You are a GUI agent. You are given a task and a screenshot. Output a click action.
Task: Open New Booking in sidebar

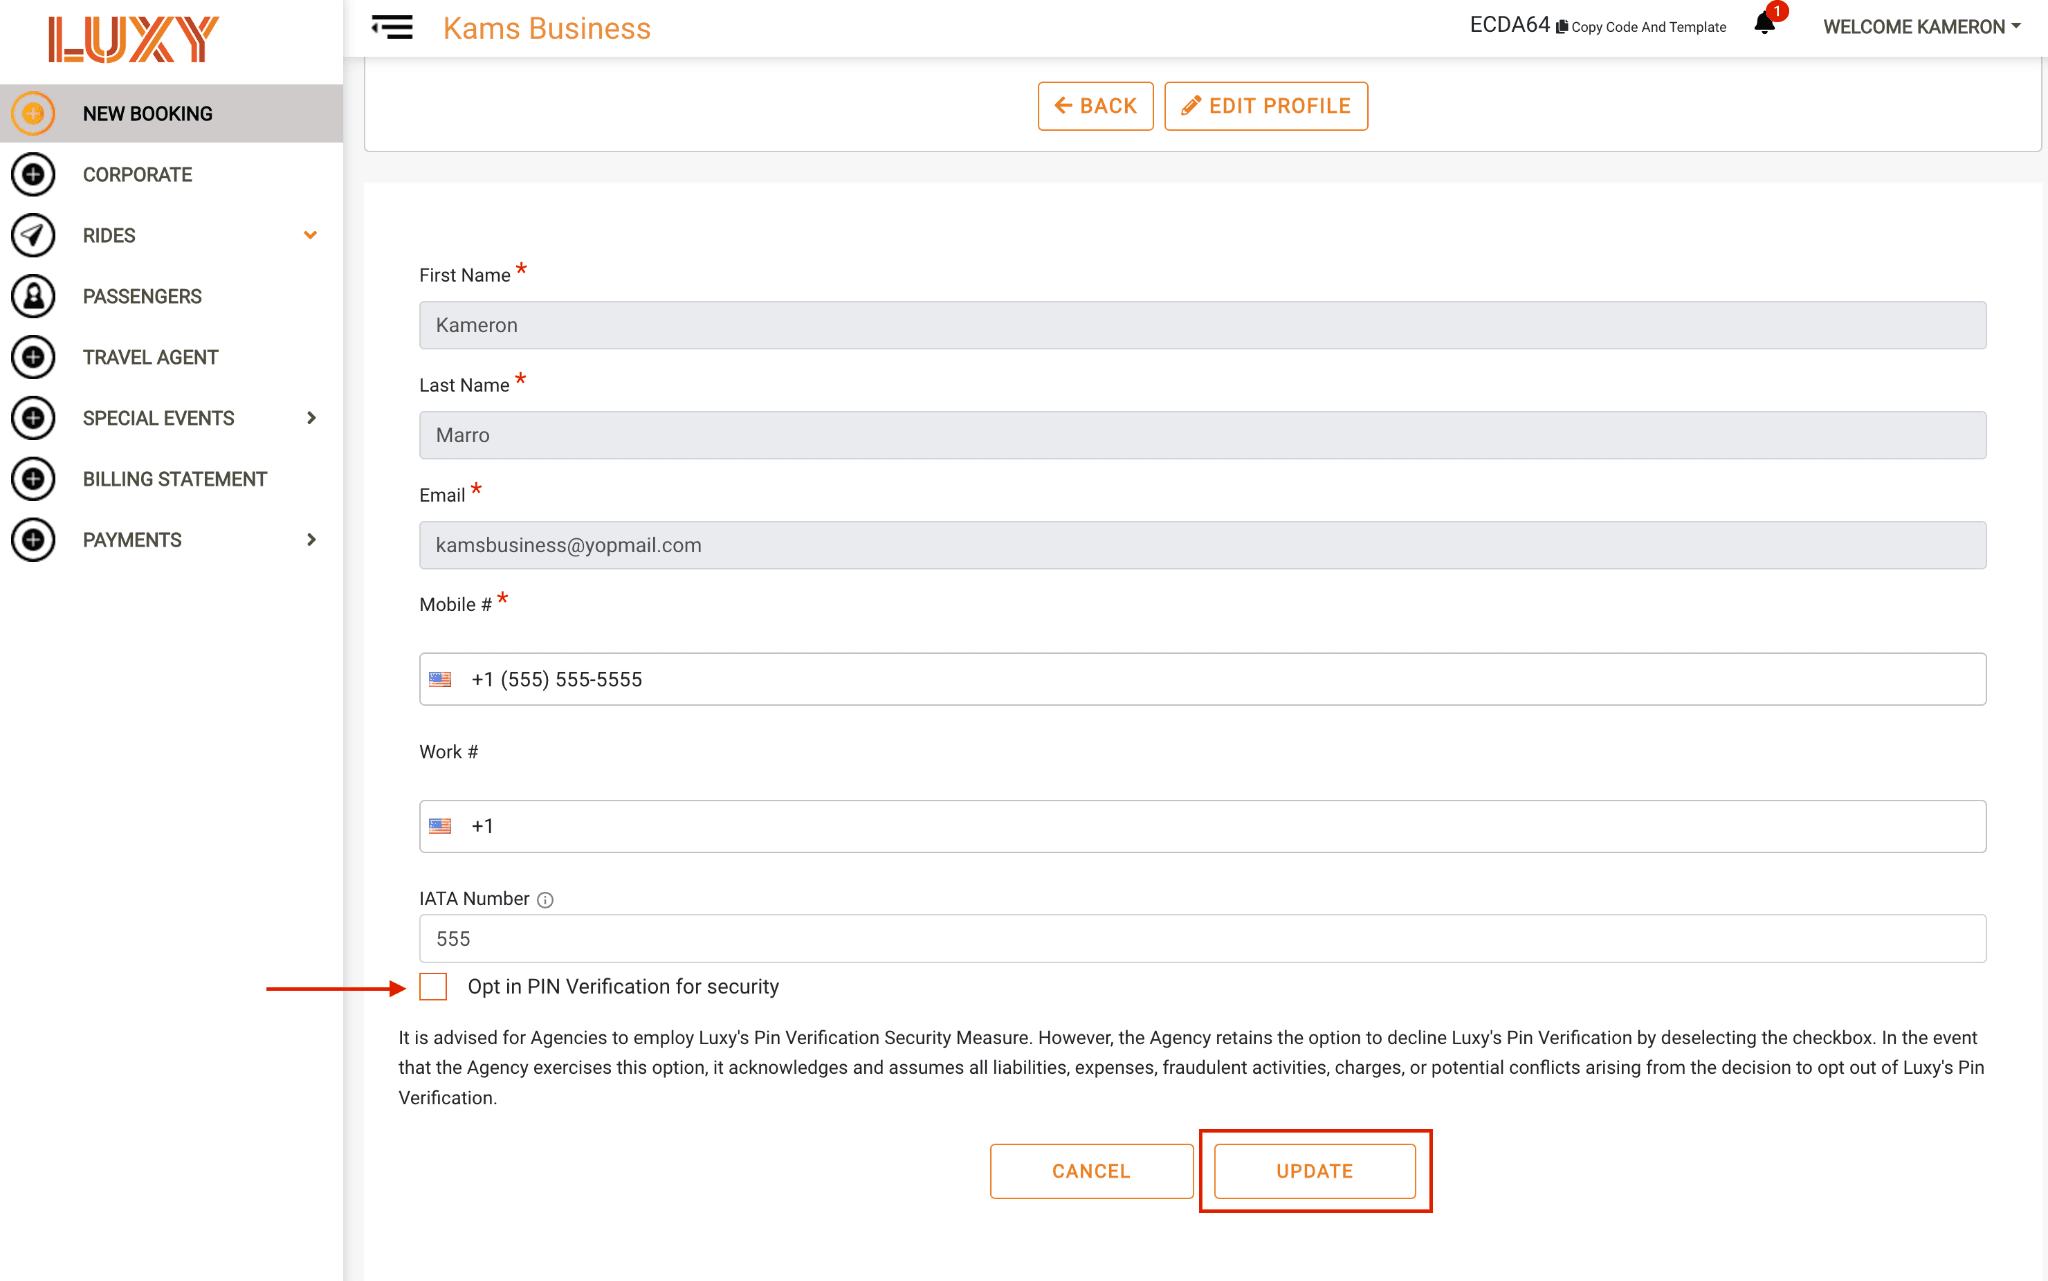coord(171,113)
